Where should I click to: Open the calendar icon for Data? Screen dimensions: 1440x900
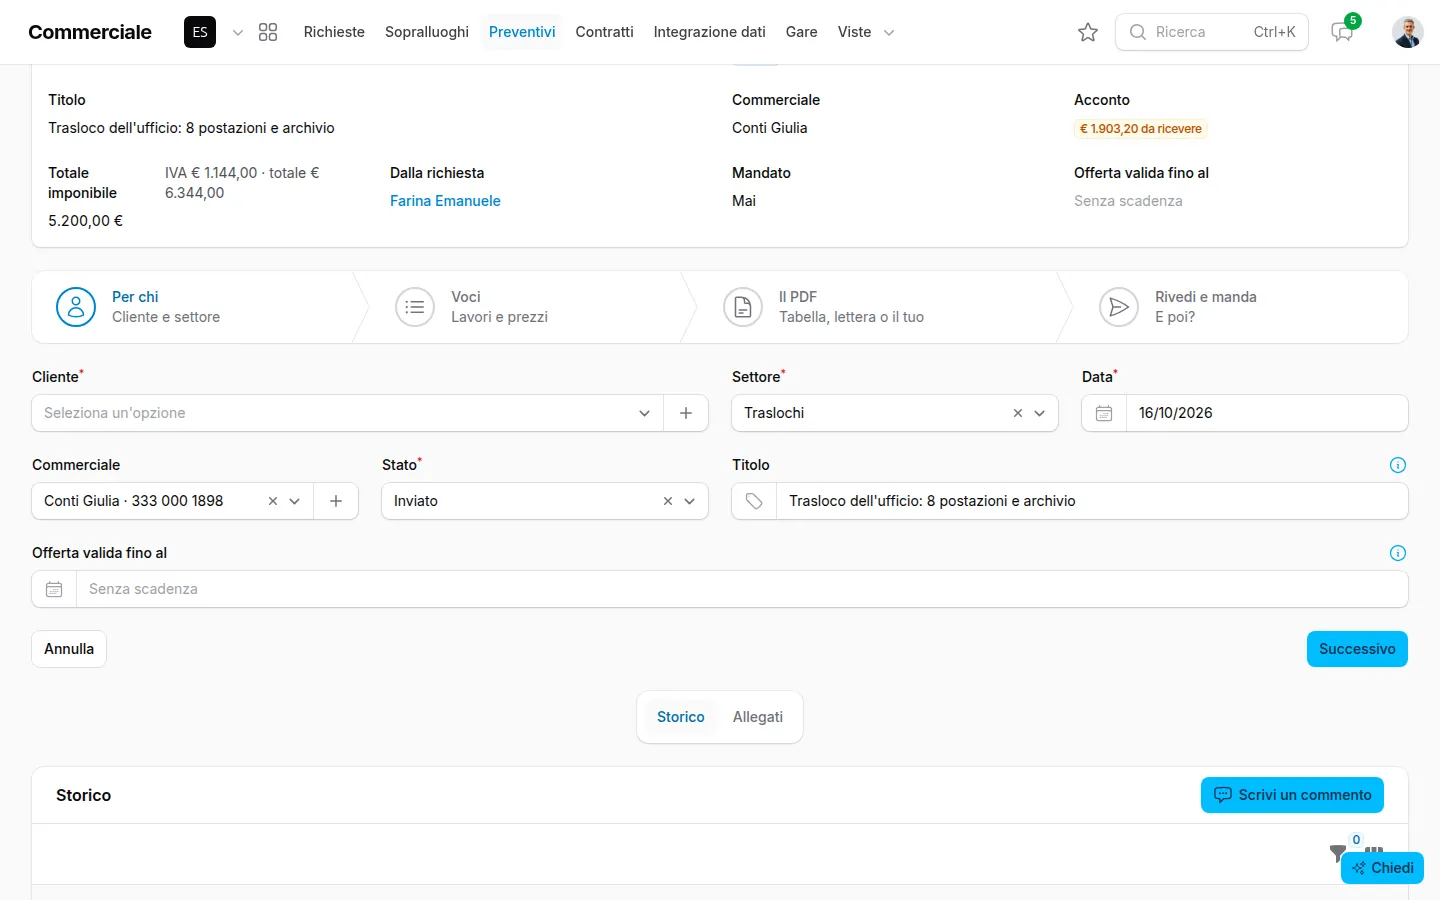click(x=1104, y=413)
